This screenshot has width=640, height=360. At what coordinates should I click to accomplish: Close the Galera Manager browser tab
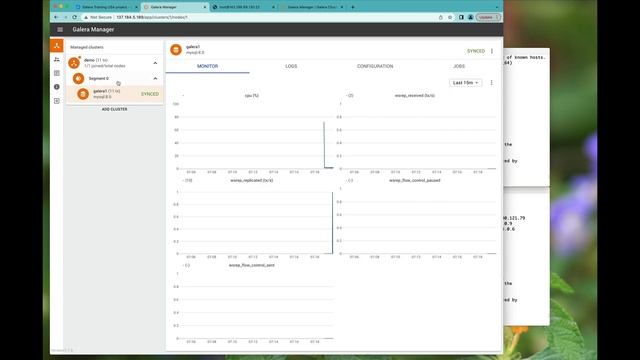click(204, 7)
